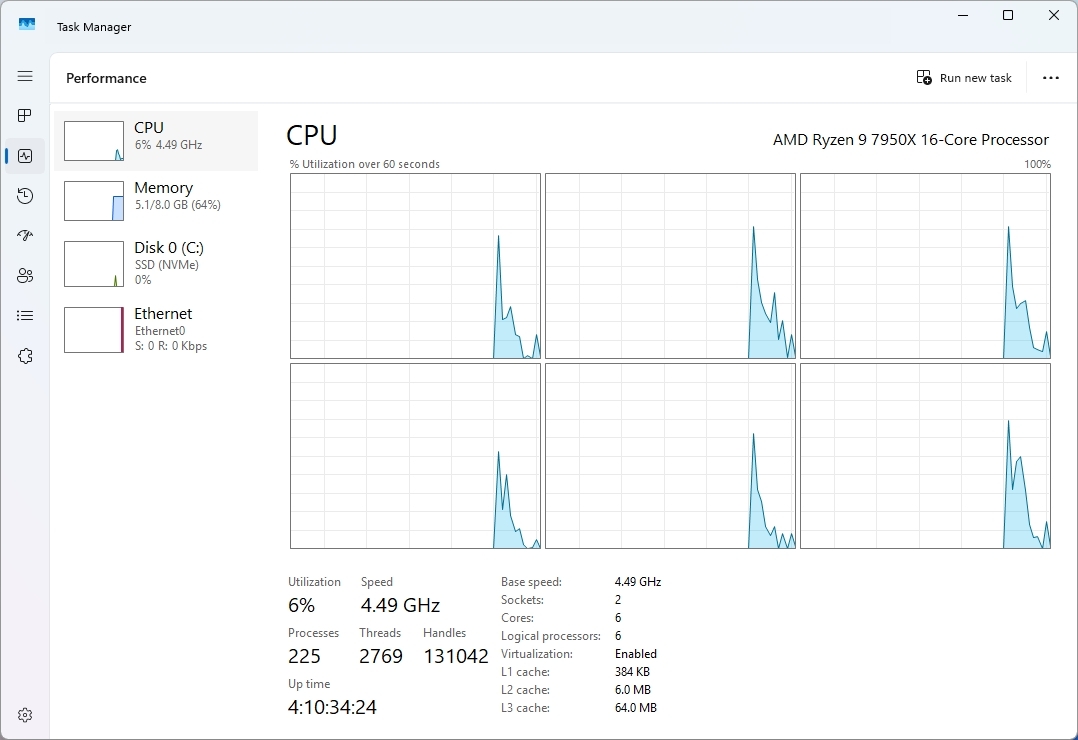The image size is (1078, 740).
Task: Click the top-right CPU core graph
Action: click(925, 266)
